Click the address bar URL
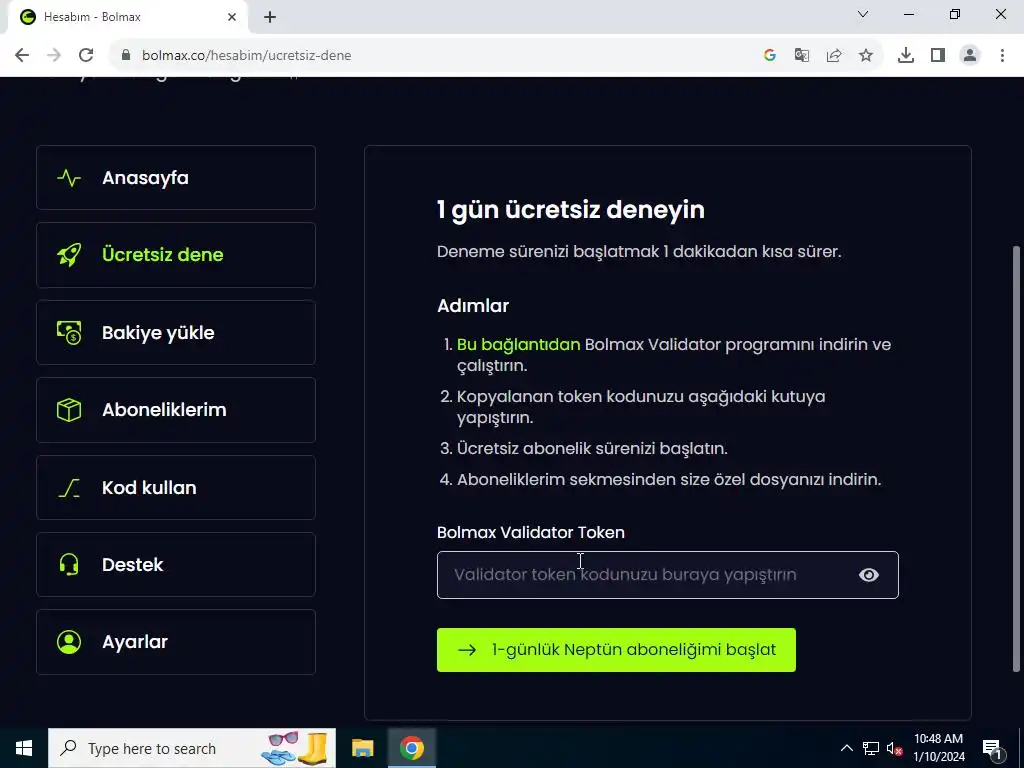The height and width of the screenshot is (768, 1024). tap(247, 56)
